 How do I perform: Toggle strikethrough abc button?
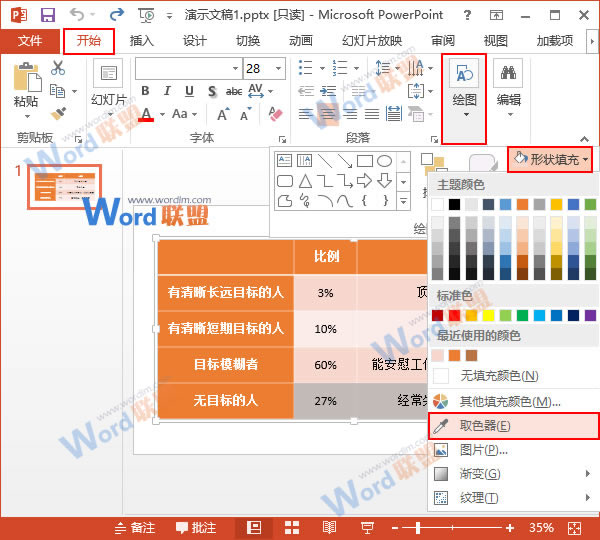(234, 91)
